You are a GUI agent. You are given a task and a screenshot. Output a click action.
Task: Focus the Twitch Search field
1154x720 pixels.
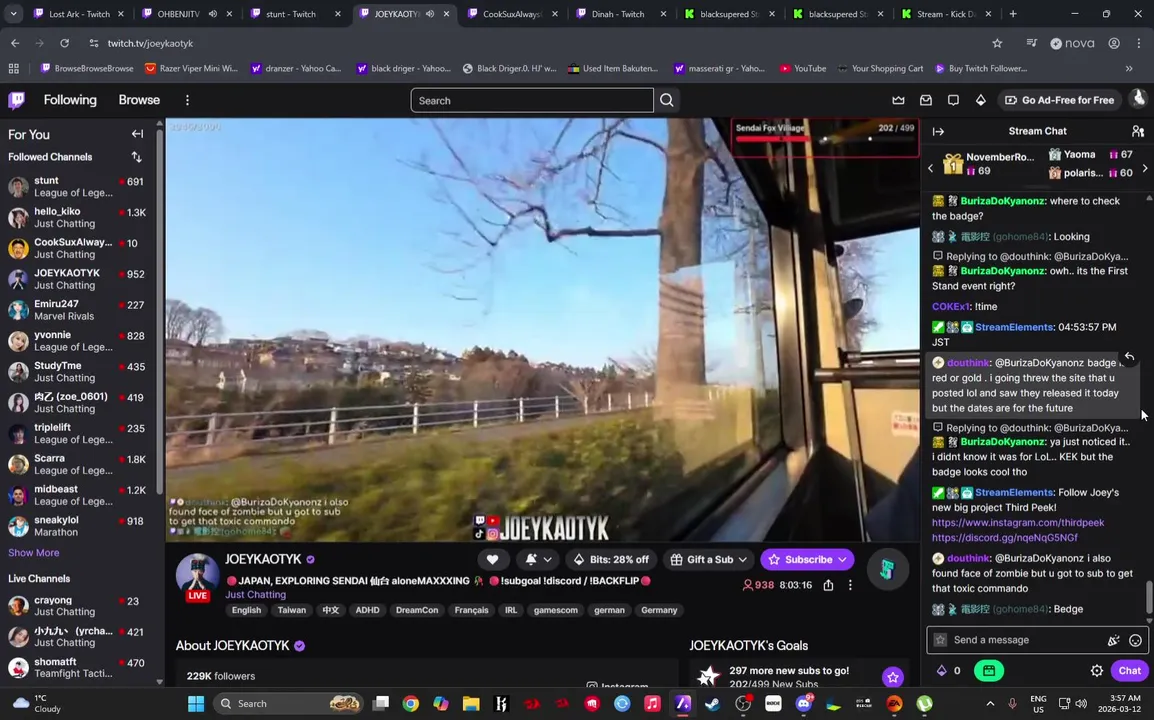(x=531, y=100)
